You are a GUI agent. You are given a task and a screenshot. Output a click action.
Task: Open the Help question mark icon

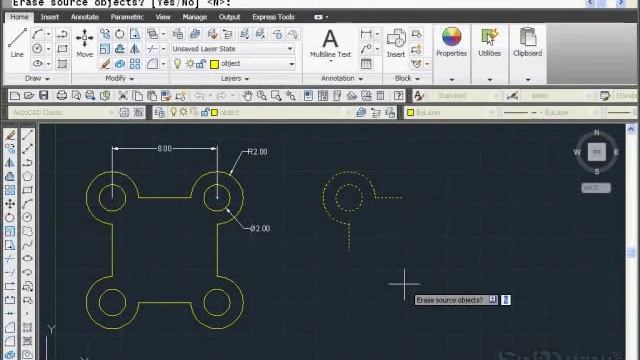coord(399,96)
